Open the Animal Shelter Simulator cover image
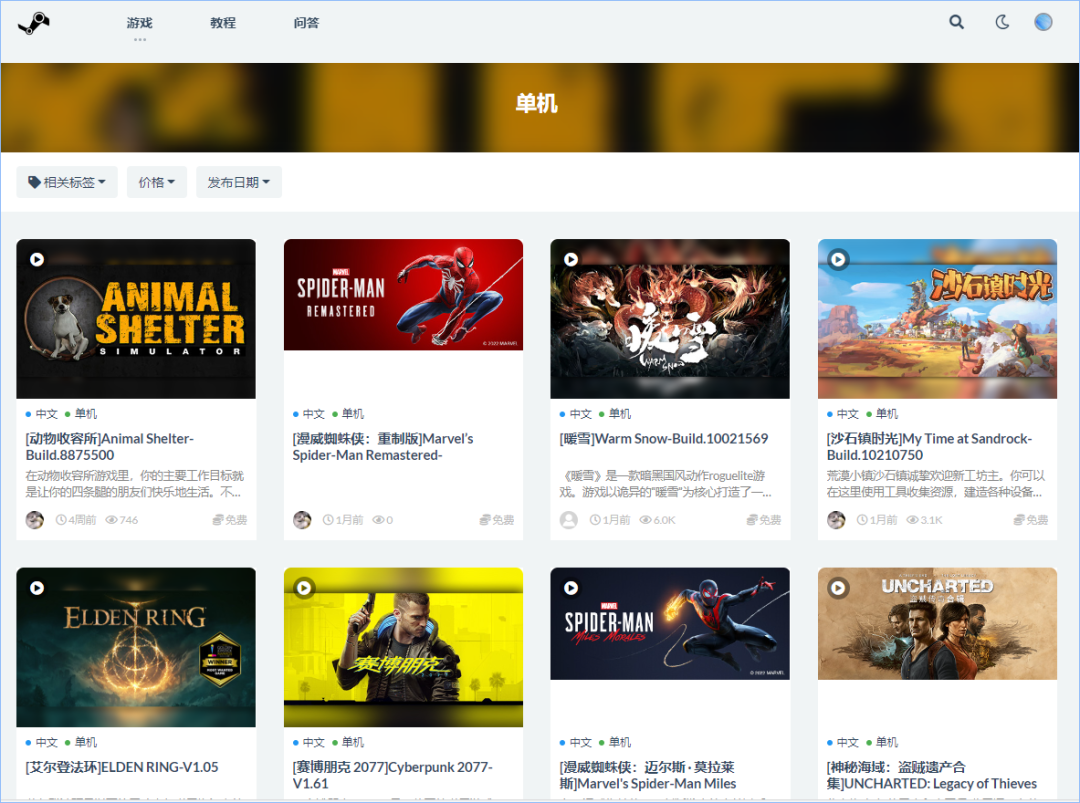This screenshot has height=803, width=1080. click(x=136, y=319)
